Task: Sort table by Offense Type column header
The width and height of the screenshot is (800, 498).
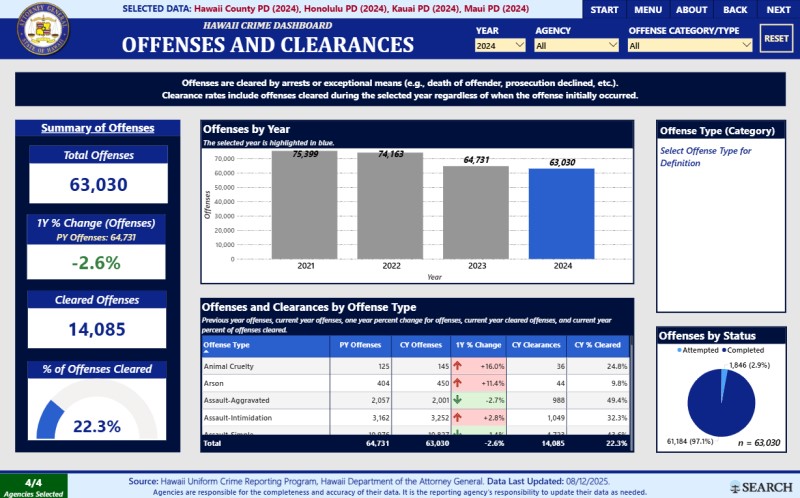Action: [x=227, y=345]
